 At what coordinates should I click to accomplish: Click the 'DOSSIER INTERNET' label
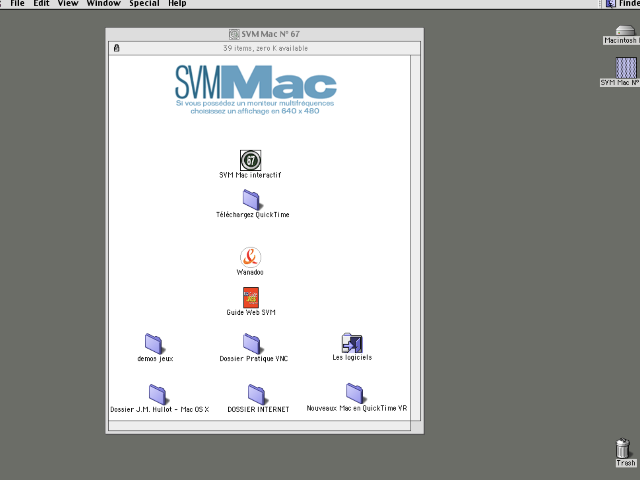click(258, 409)
